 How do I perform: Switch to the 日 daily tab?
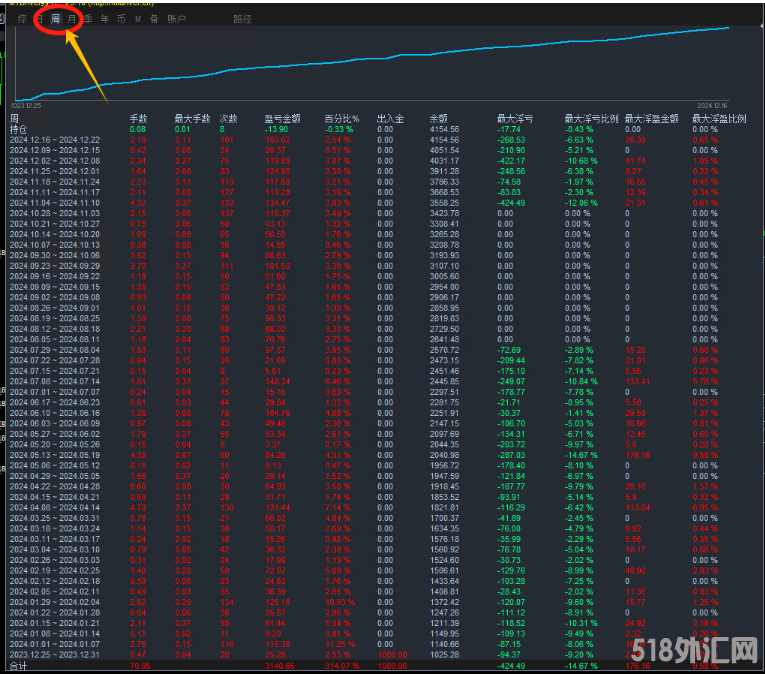40,19
